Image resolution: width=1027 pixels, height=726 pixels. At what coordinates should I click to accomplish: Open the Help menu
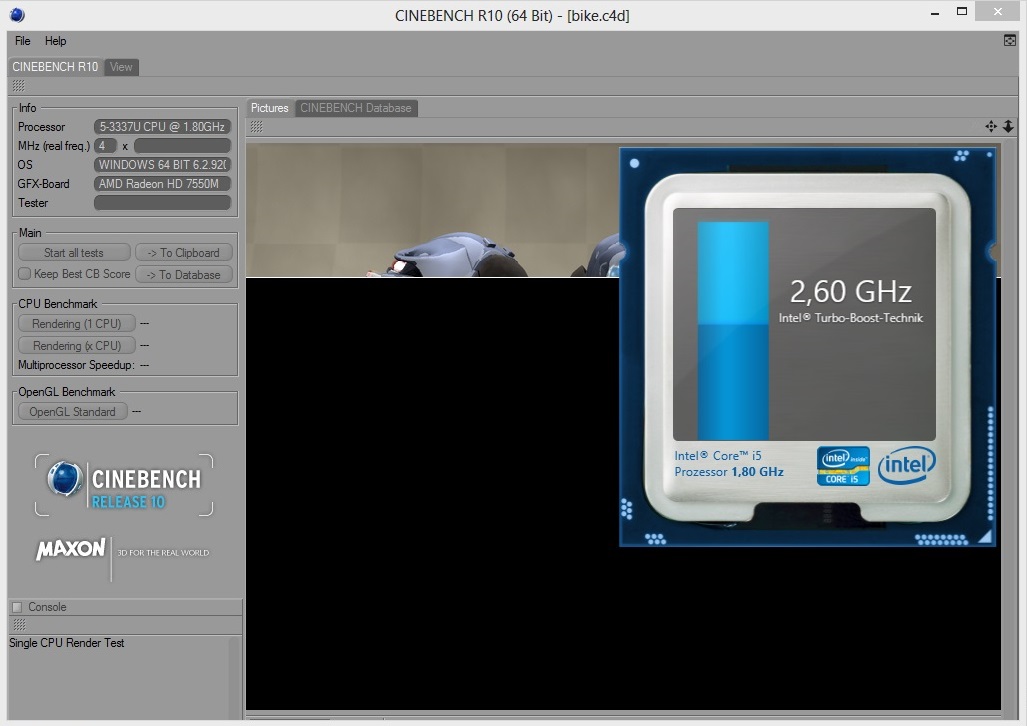(x=56, y=41)
